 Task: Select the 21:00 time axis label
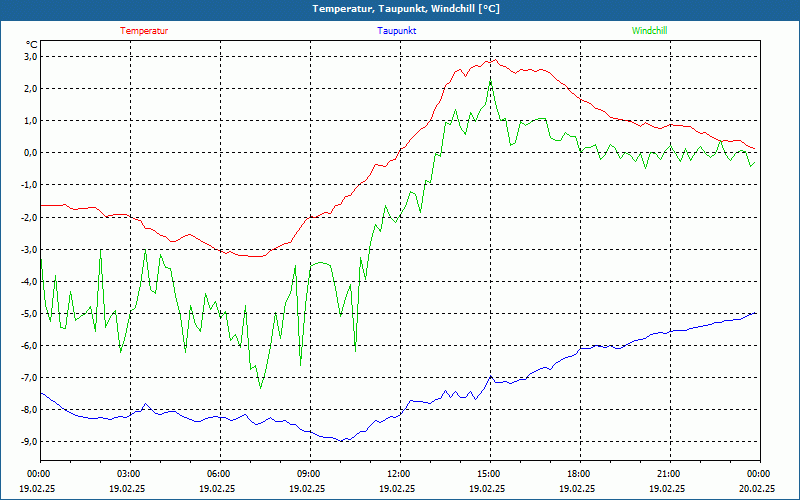(x=669, y=473)
